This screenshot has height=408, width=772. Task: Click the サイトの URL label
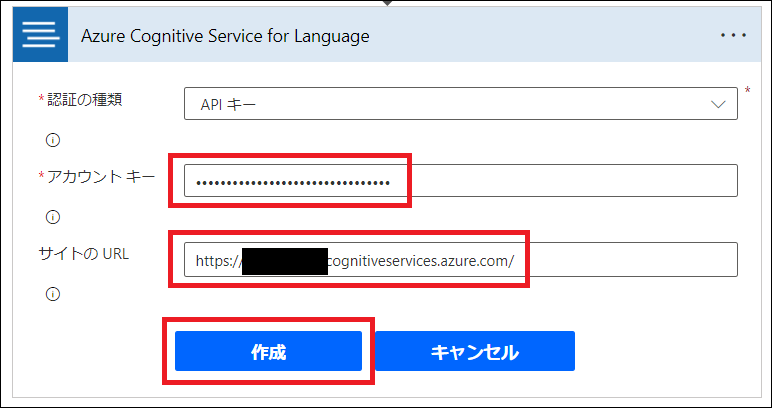[84, 254]
